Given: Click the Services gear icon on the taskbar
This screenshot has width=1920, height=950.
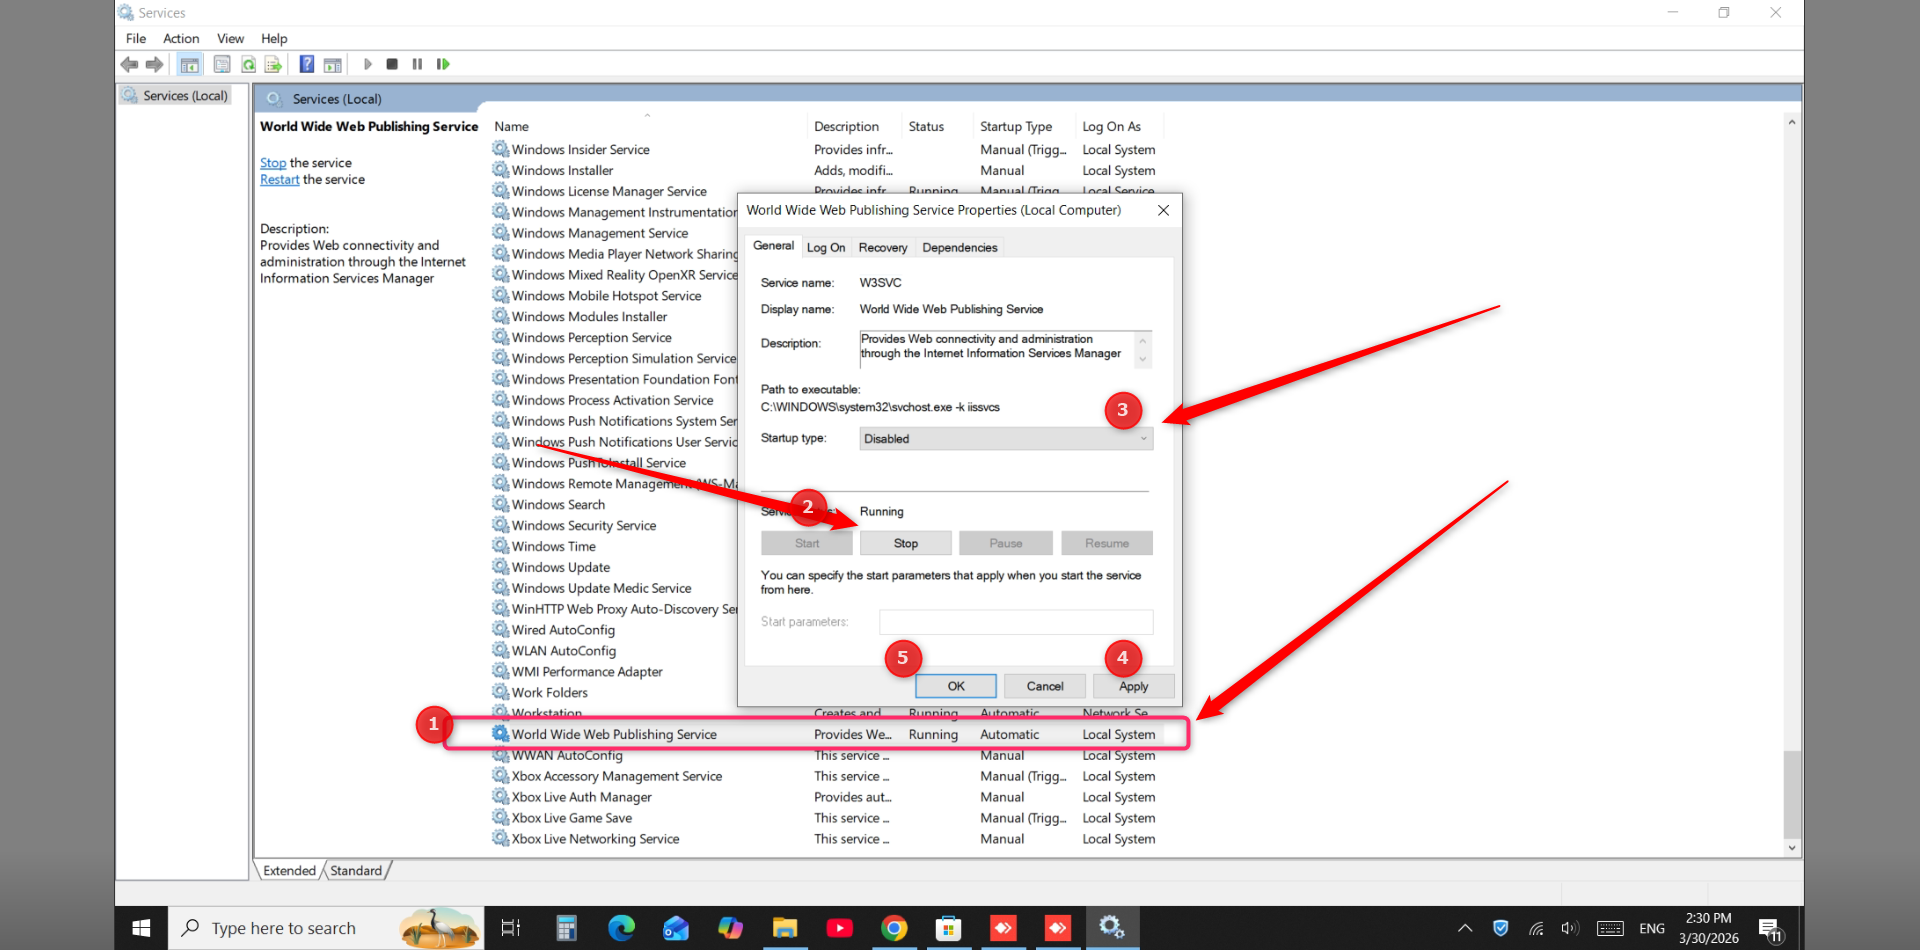Looking at the screenshot, I should tap(1112, 928).
